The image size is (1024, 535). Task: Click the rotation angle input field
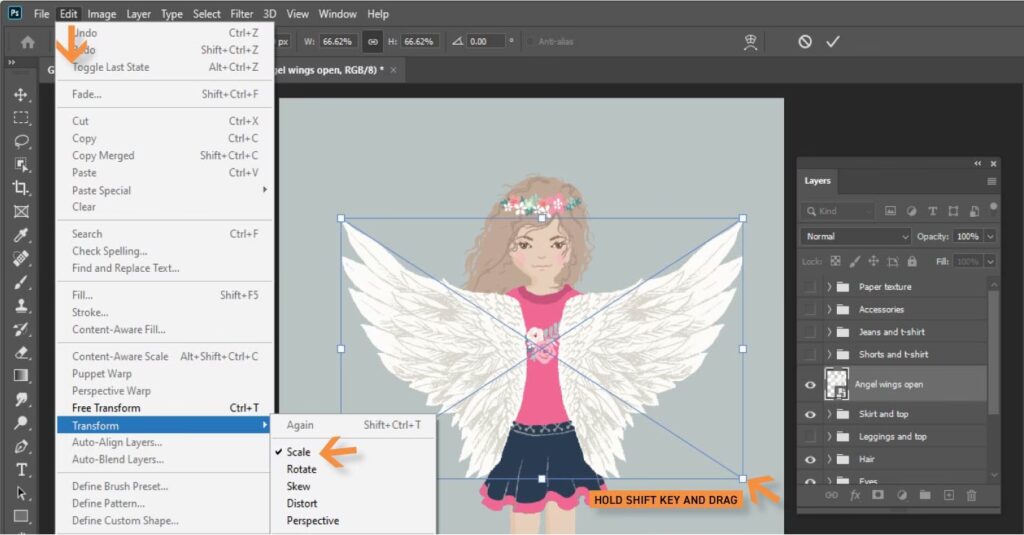pos(485,42)
